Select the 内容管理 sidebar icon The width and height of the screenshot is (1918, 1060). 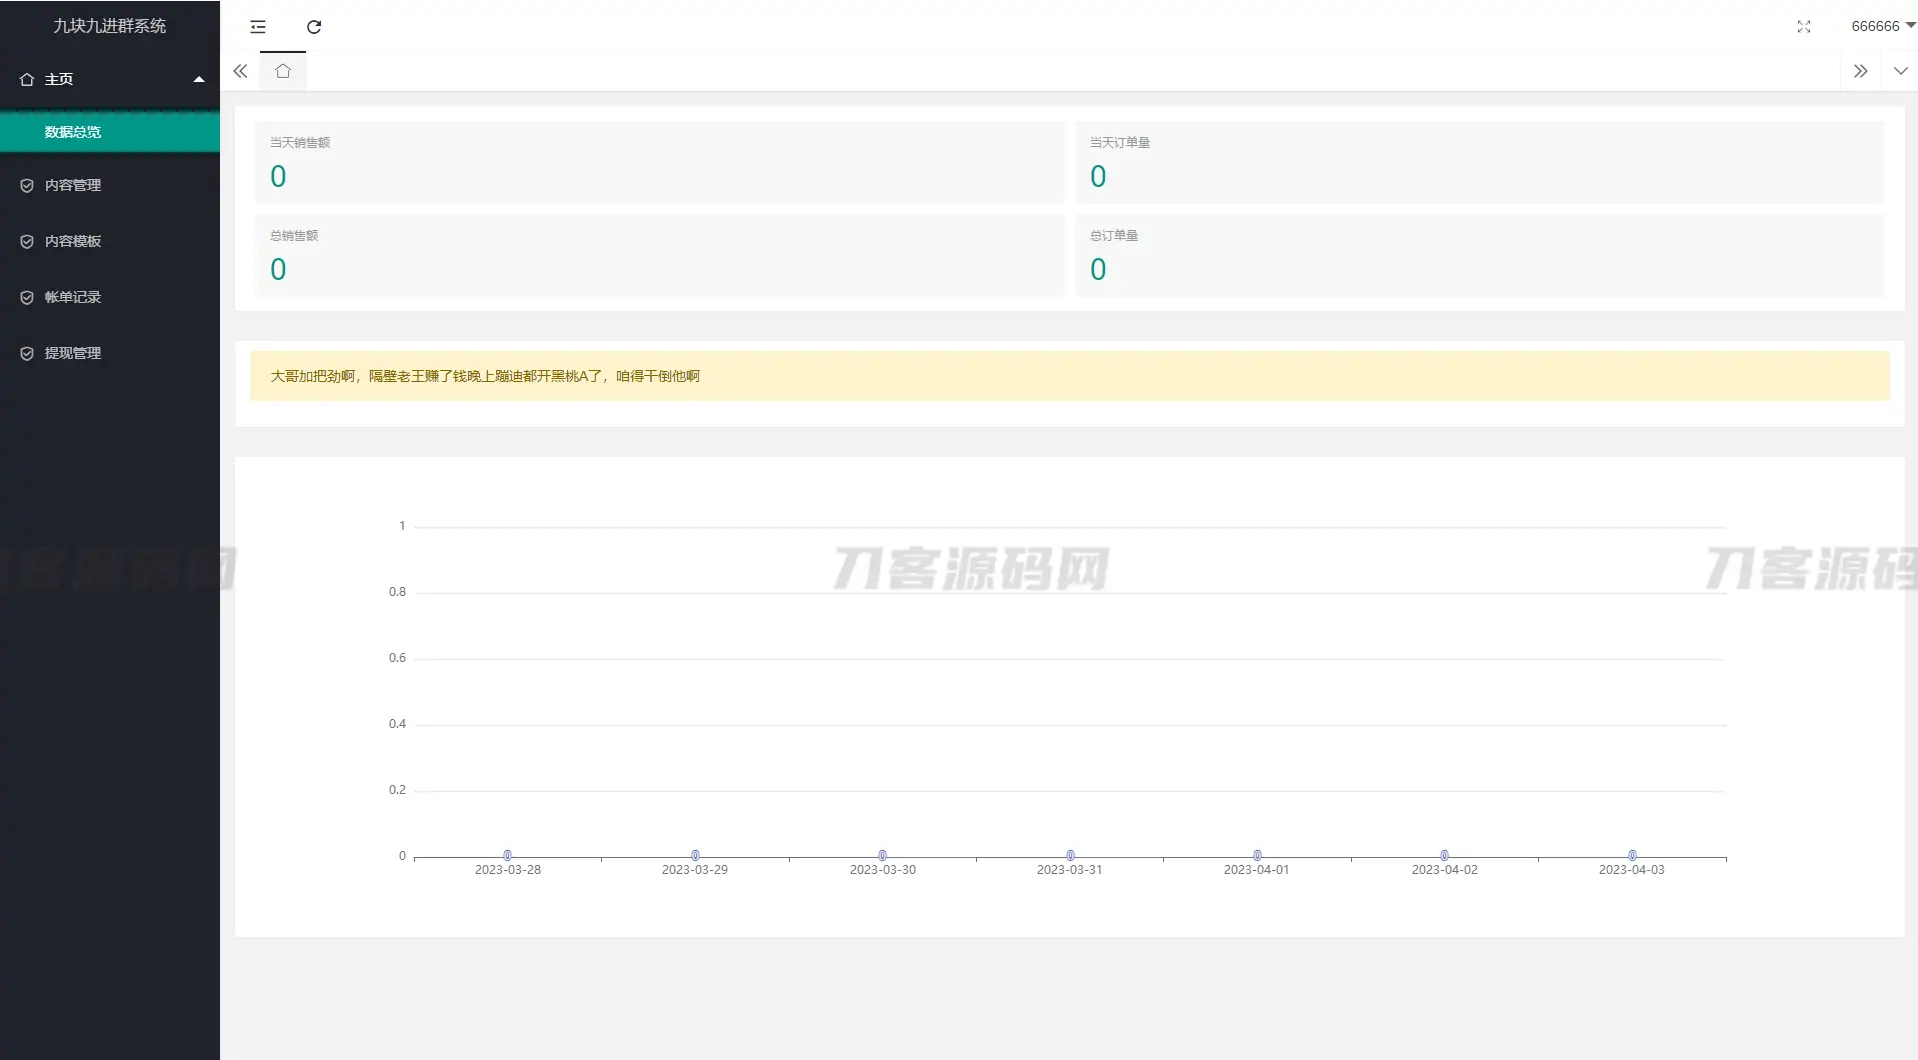(27, 185)
